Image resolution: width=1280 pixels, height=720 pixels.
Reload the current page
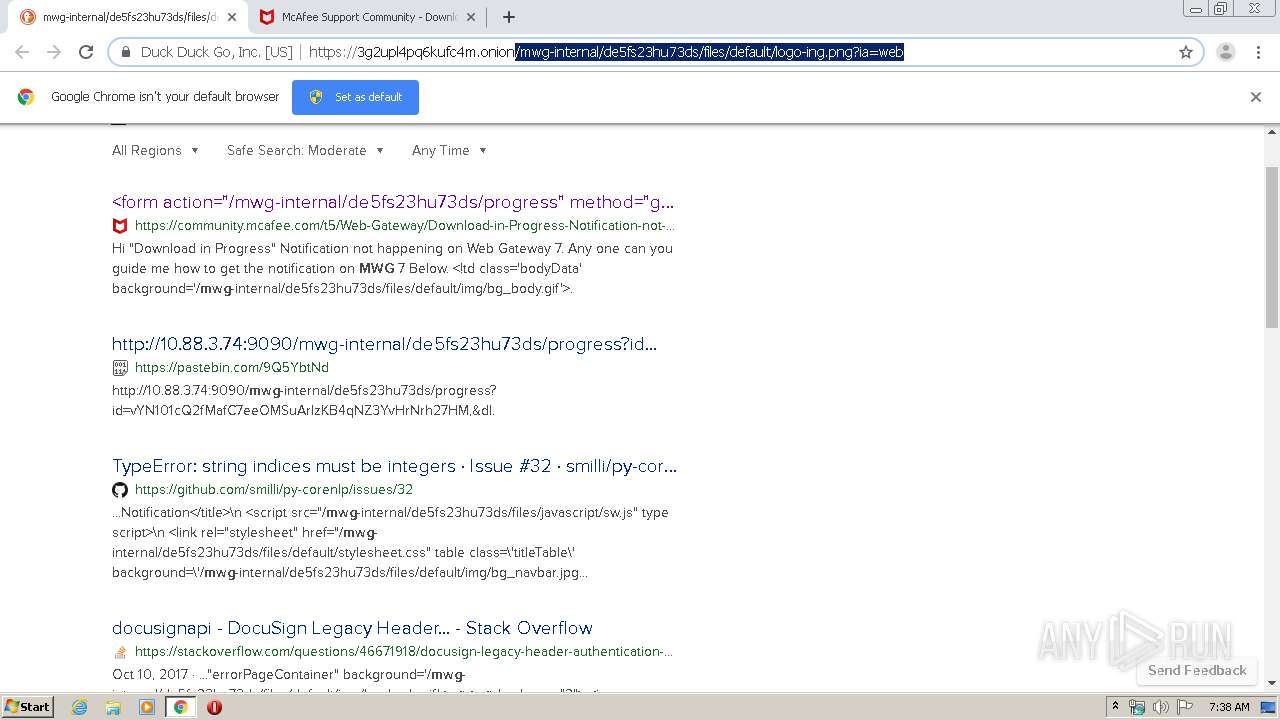pyautogui.click(x=86, y=52)
